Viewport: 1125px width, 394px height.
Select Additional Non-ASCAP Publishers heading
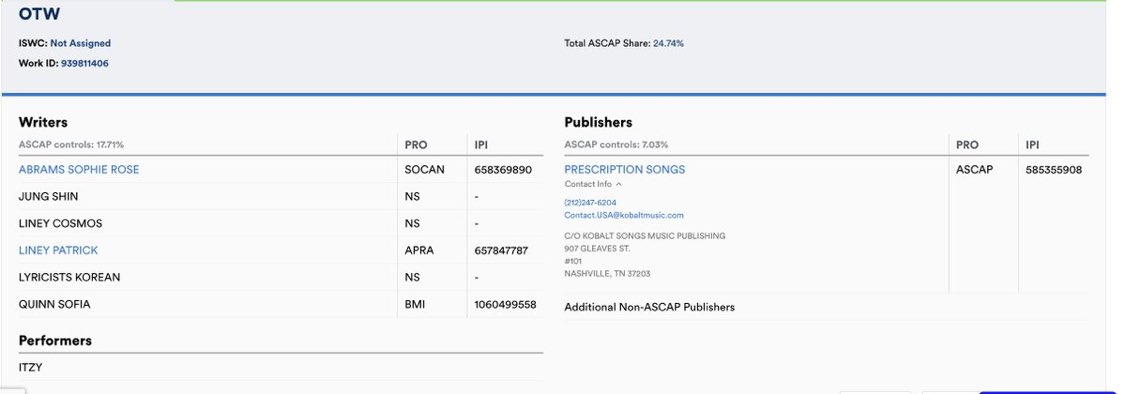pos(649,307)
